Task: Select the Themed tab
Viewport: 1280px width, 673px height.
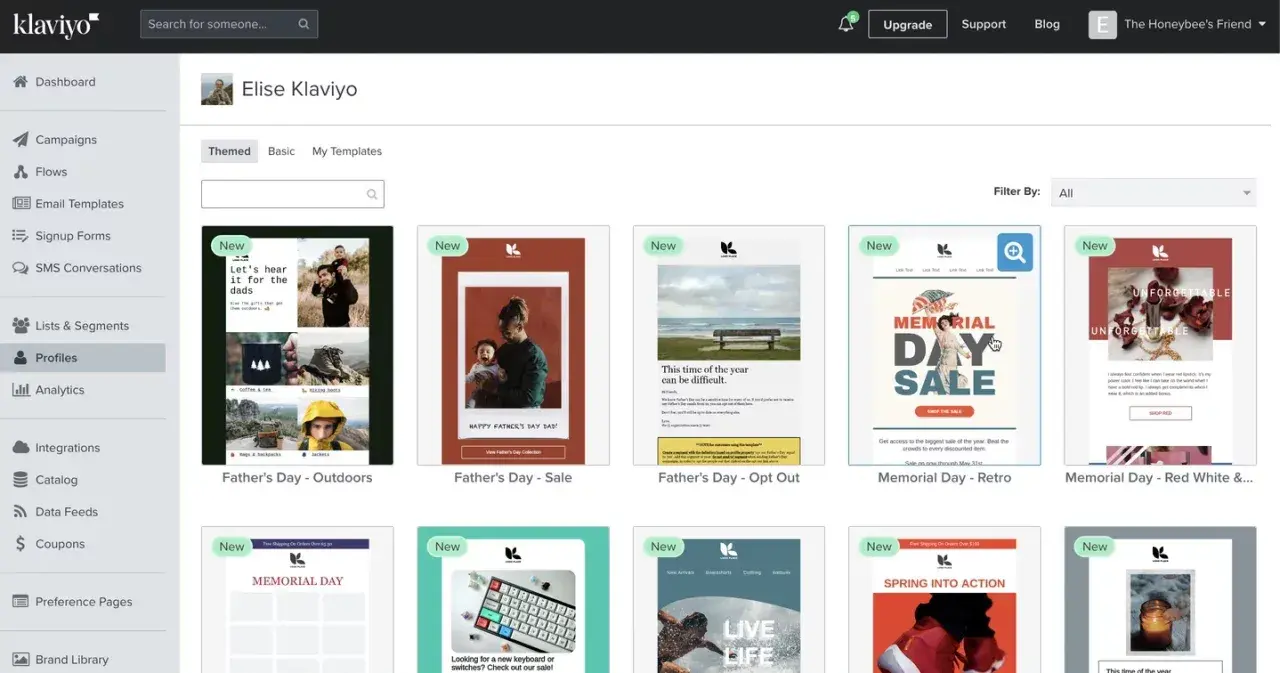Action: 229,151
